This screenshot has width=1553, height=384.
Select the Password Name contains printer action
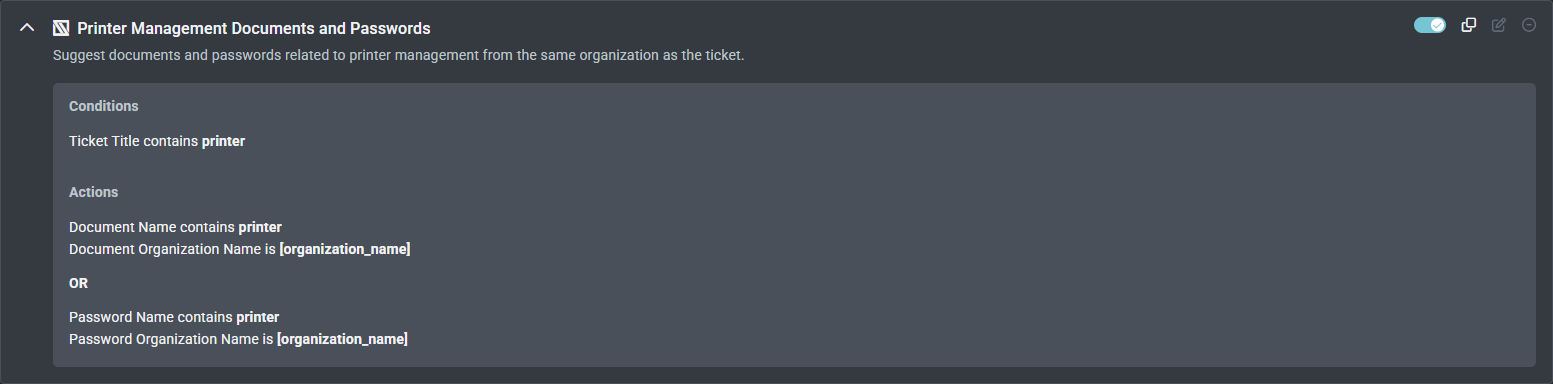pyautogui.click(x=174, y=317)
